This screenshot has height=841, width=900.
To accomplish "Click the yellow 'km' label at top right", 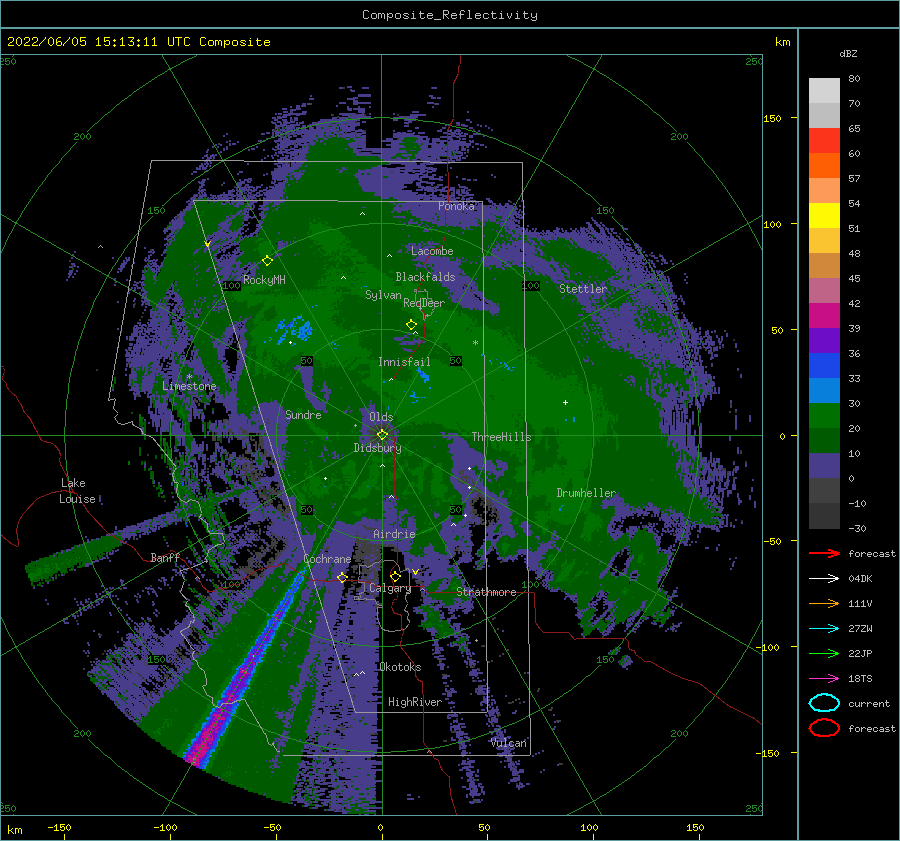I will 782,42.
